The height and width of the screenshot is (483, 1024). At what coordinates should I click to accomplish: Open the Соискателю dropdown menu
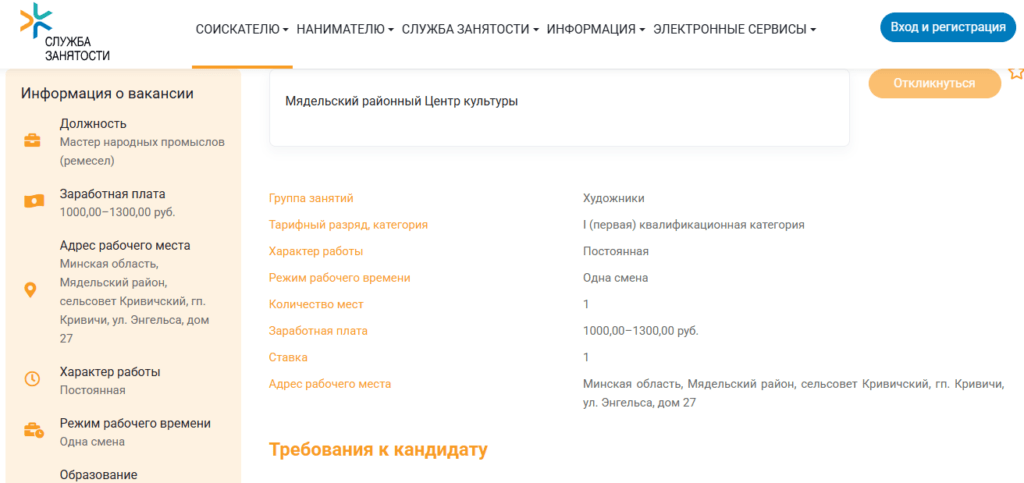pyautogui.click(x=242, y=30)
